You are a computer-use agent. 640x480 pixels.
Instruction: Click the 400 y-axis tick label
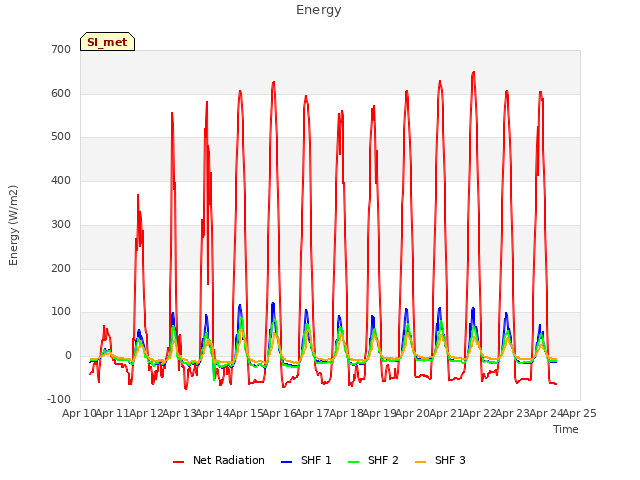coord(61,180)
